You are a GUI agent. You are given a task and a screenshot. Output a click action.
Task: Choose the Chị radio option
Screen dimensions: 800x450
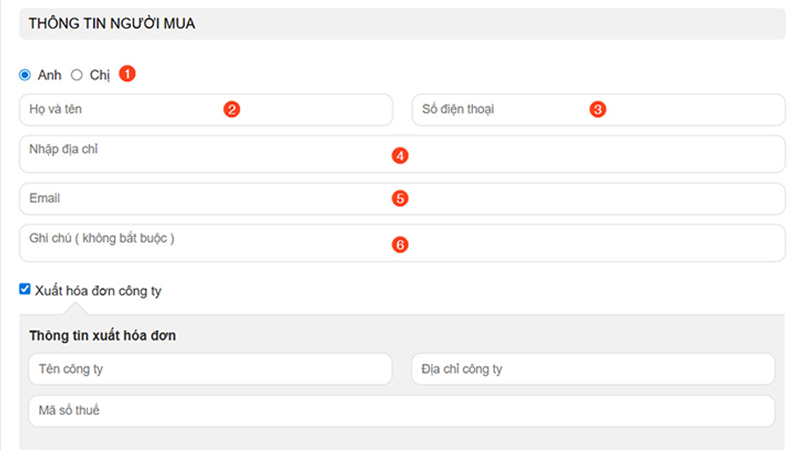click(77, 75)
